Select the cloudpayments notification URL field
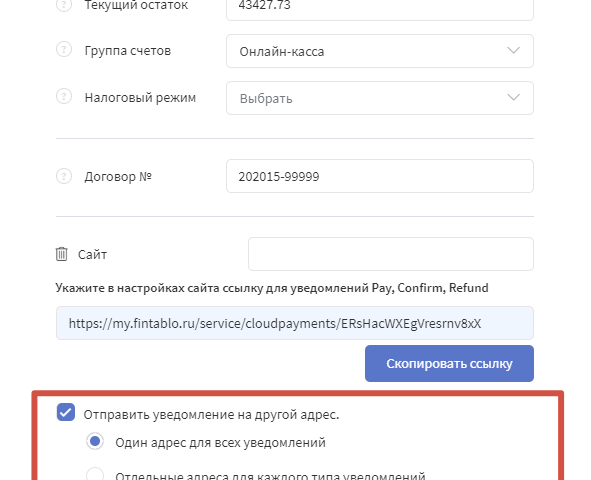This screenshot has width=591, height=480. 295,323
